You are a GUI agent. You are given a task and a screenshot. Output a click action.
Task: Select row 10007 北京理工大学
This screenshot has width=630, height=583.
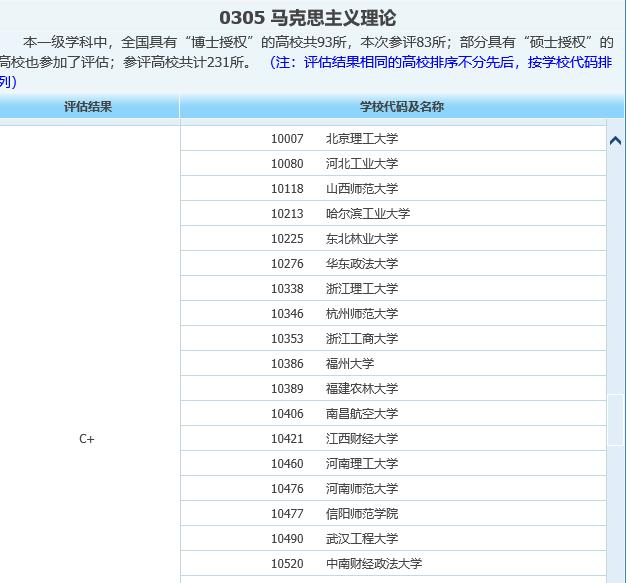point(393,139)
